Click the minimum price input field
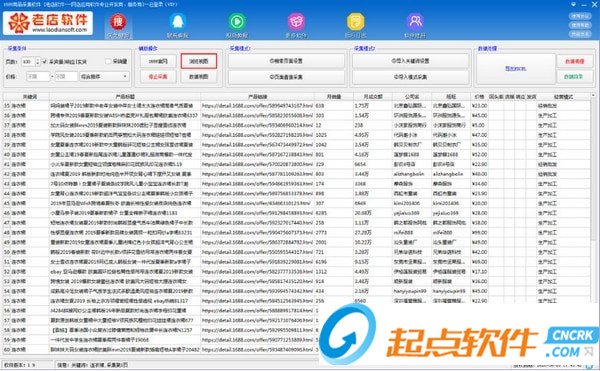 [x=38, y=76]
